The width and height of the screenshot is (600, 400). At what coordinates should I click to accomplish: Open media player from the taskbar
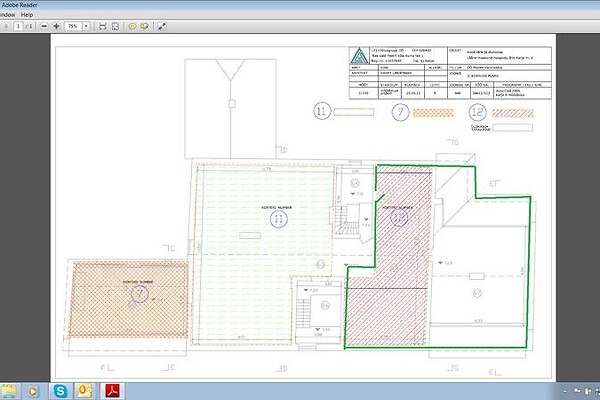(34, 389)
